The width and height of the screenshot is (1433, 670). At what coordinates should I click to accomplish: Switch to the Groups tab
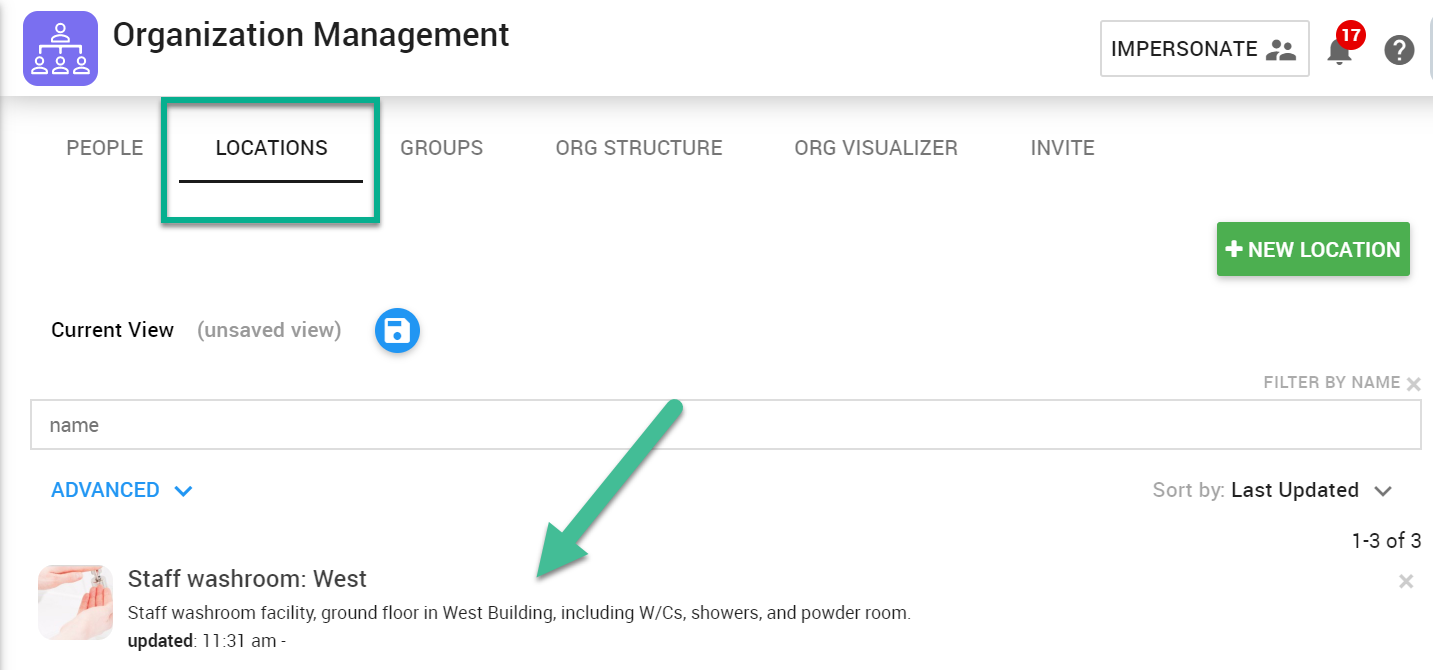pyautogui.click(x=442, y=148)
